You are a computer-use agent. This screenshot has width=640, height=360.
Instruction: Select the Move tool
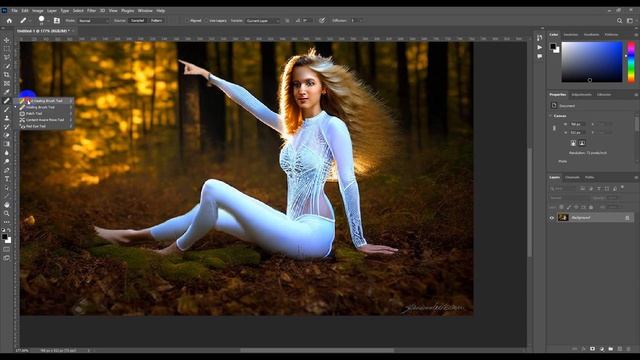(x=7, y=40)
